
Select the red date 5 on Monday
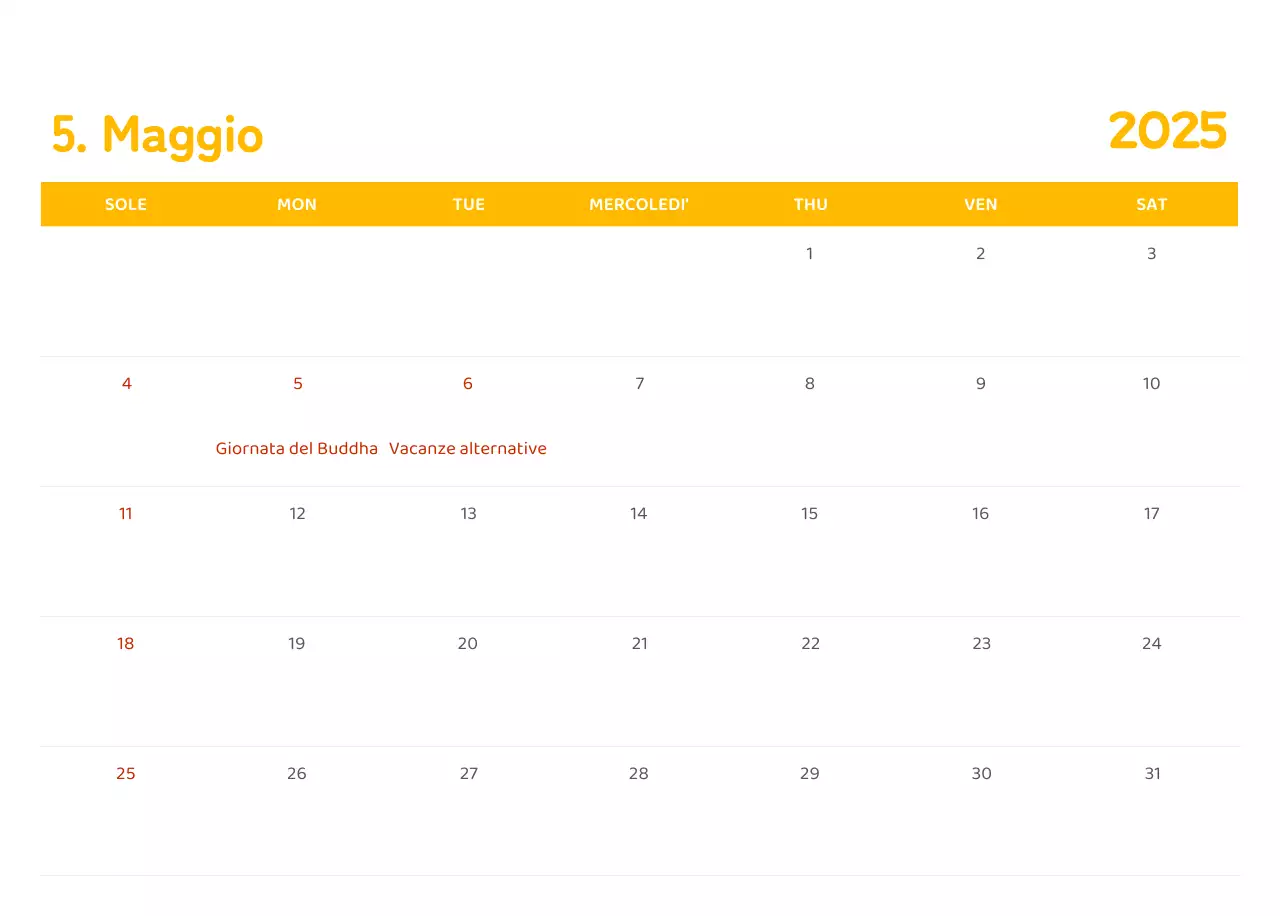point(296,383)
